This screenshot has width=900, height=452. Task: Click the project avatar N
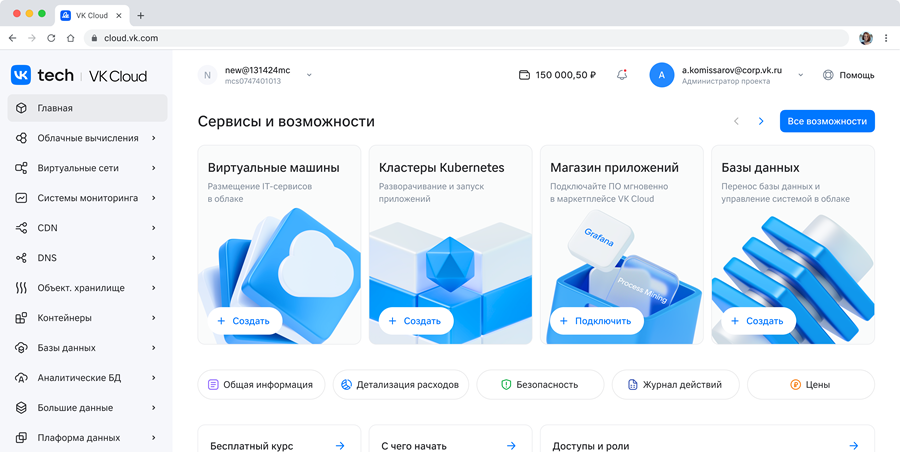pos(207,75)
